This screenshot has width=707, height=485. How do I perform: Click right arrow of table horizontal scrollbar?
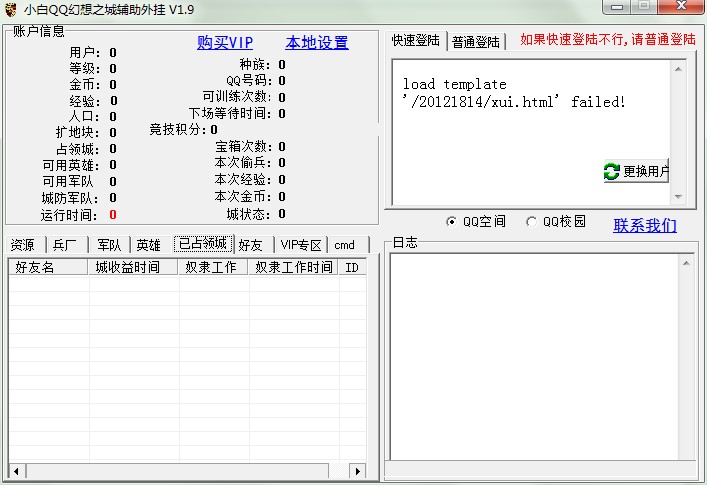(358, 471)
